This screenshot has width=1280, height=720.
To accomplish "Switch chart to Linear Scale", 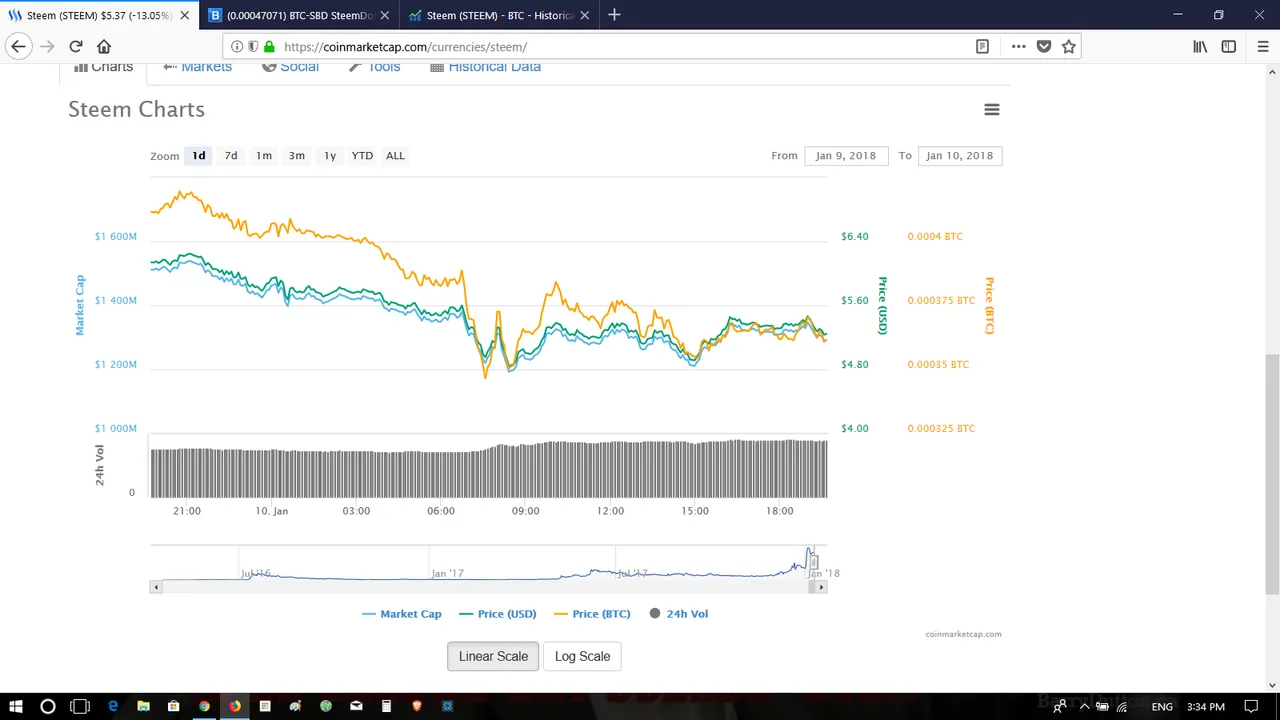I will (493, 657).
